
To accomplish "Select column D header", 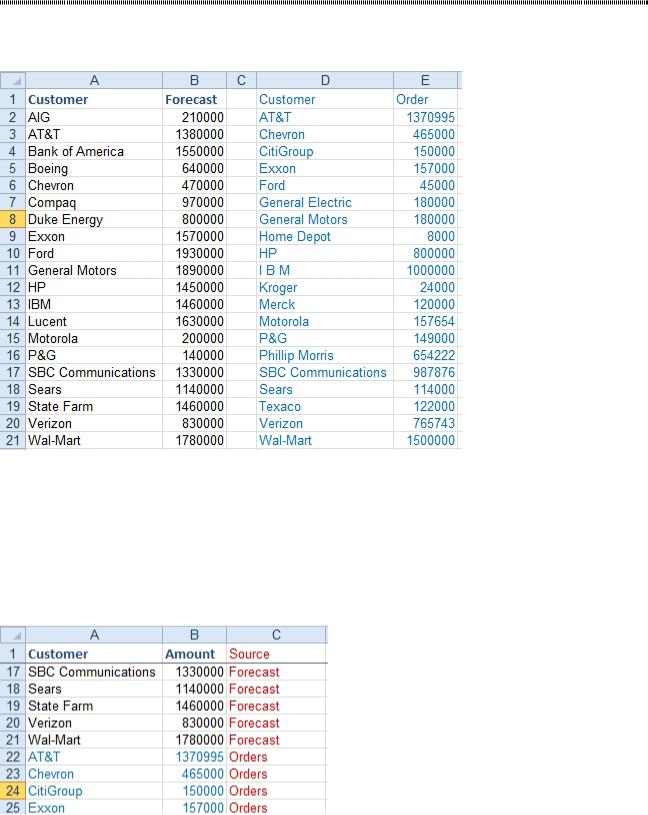I will coord(325,81).
